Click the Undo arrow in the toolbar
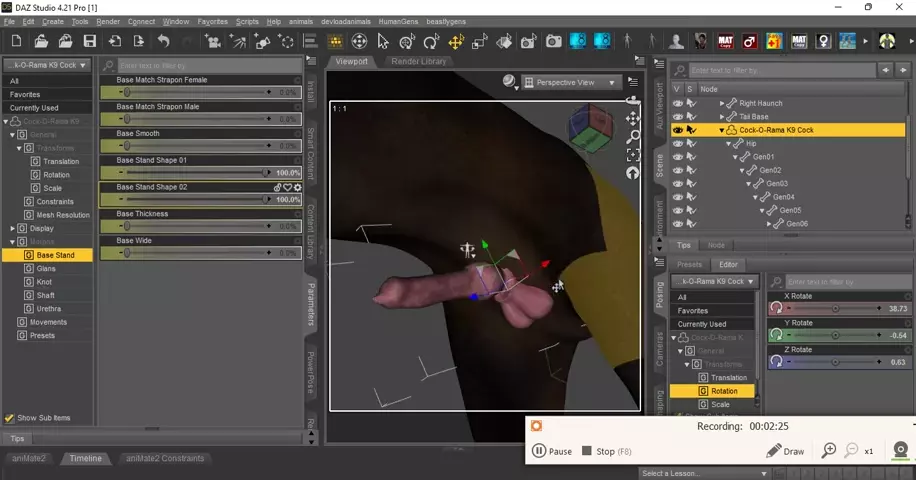The image size is (916, 480). point(163,41)
